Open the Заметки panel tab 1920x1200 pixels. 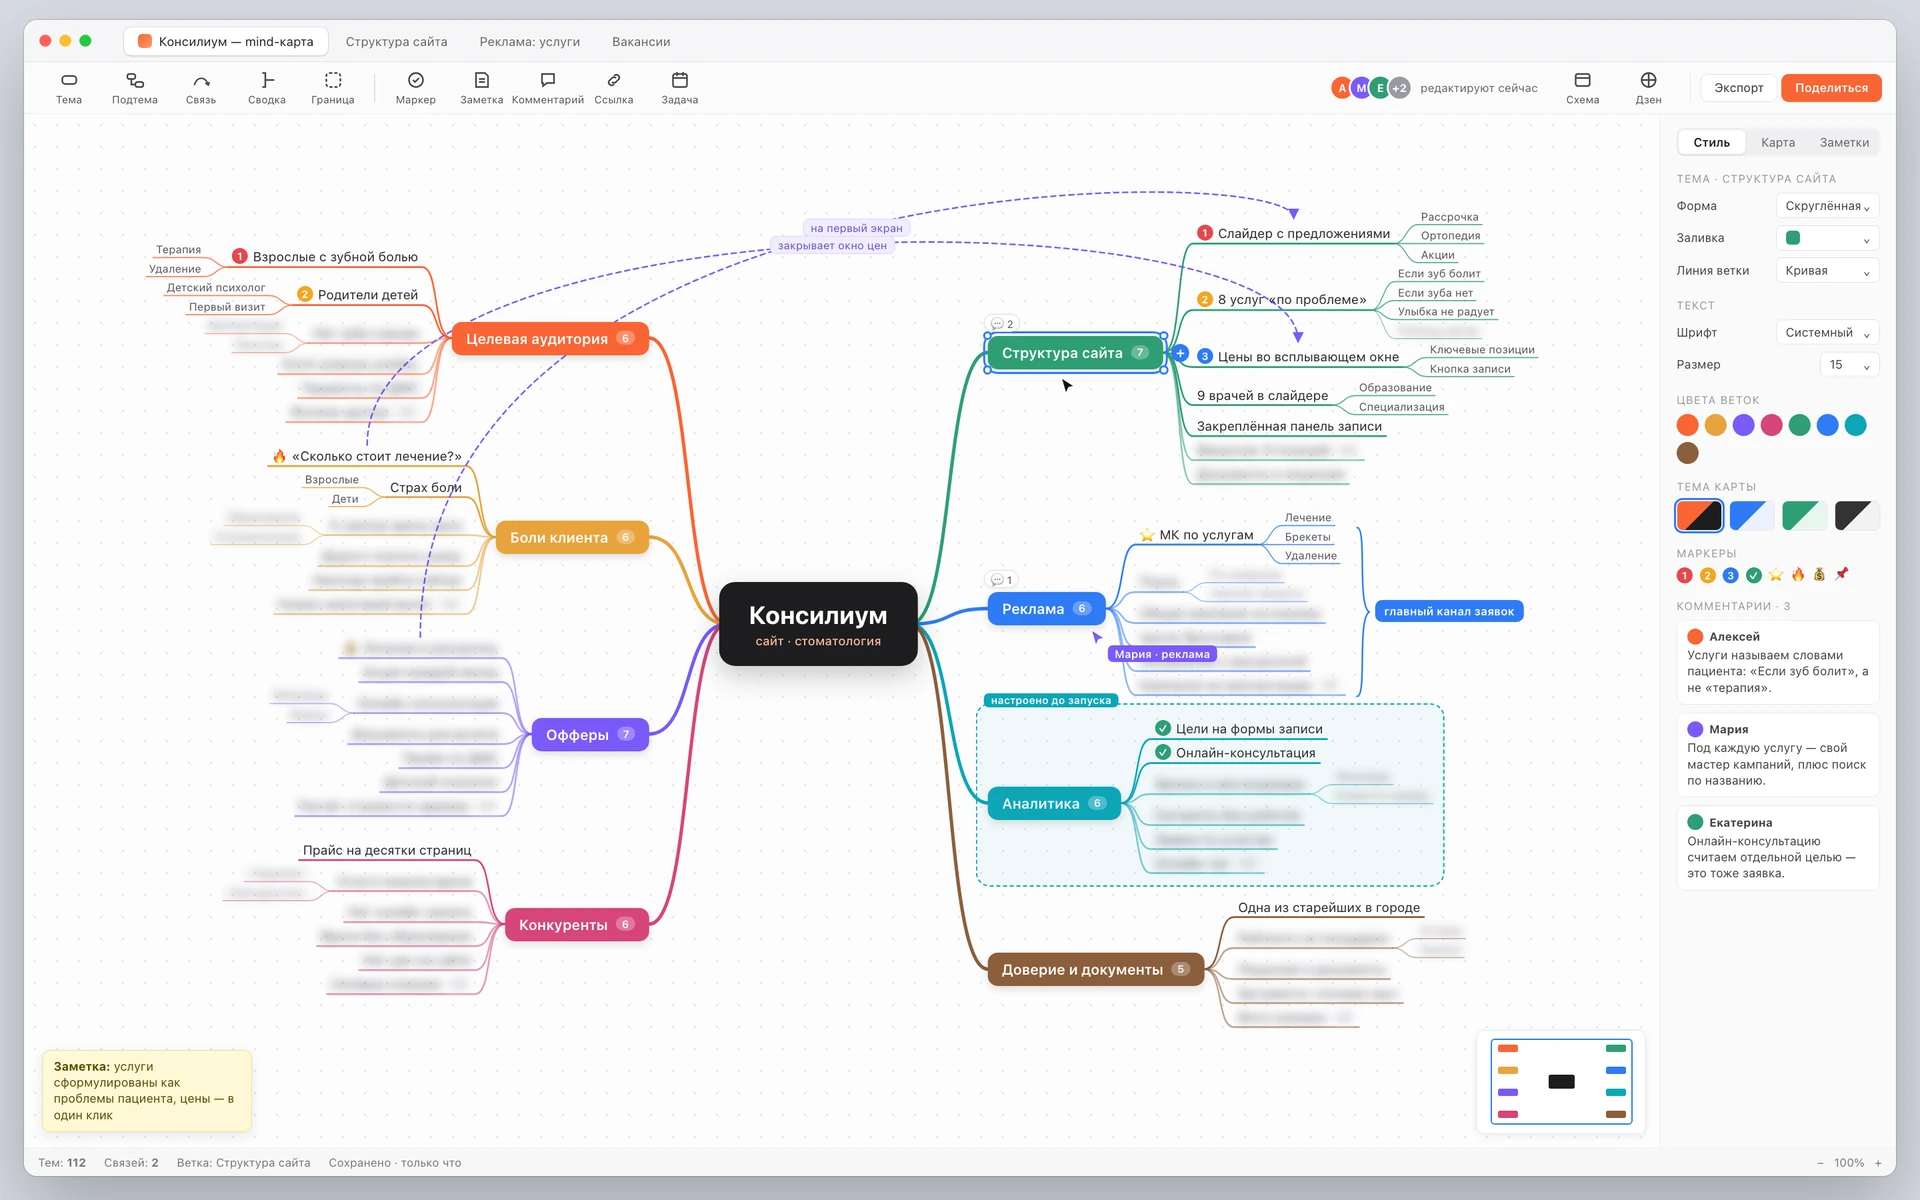pos(1844,142)
